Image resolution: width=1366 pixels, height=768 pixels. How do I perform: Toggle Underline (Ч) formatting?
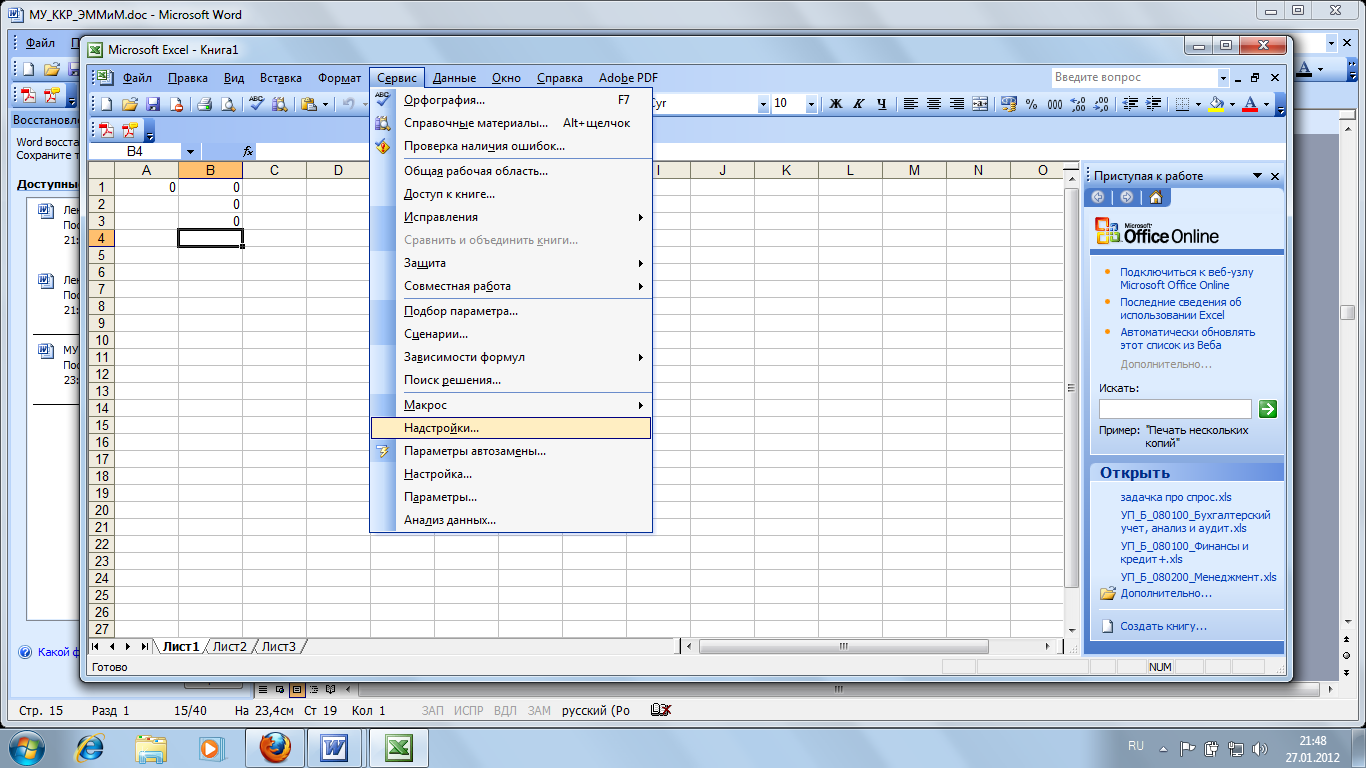tap(881, 104)
